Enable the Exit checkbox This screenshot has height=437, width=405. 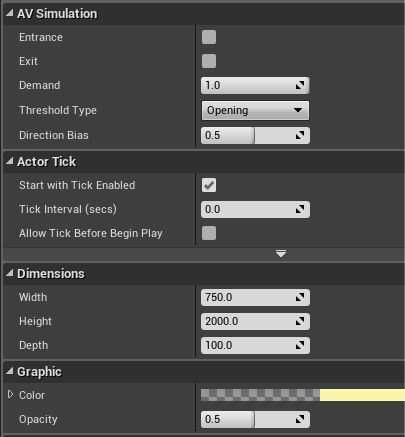209,61
